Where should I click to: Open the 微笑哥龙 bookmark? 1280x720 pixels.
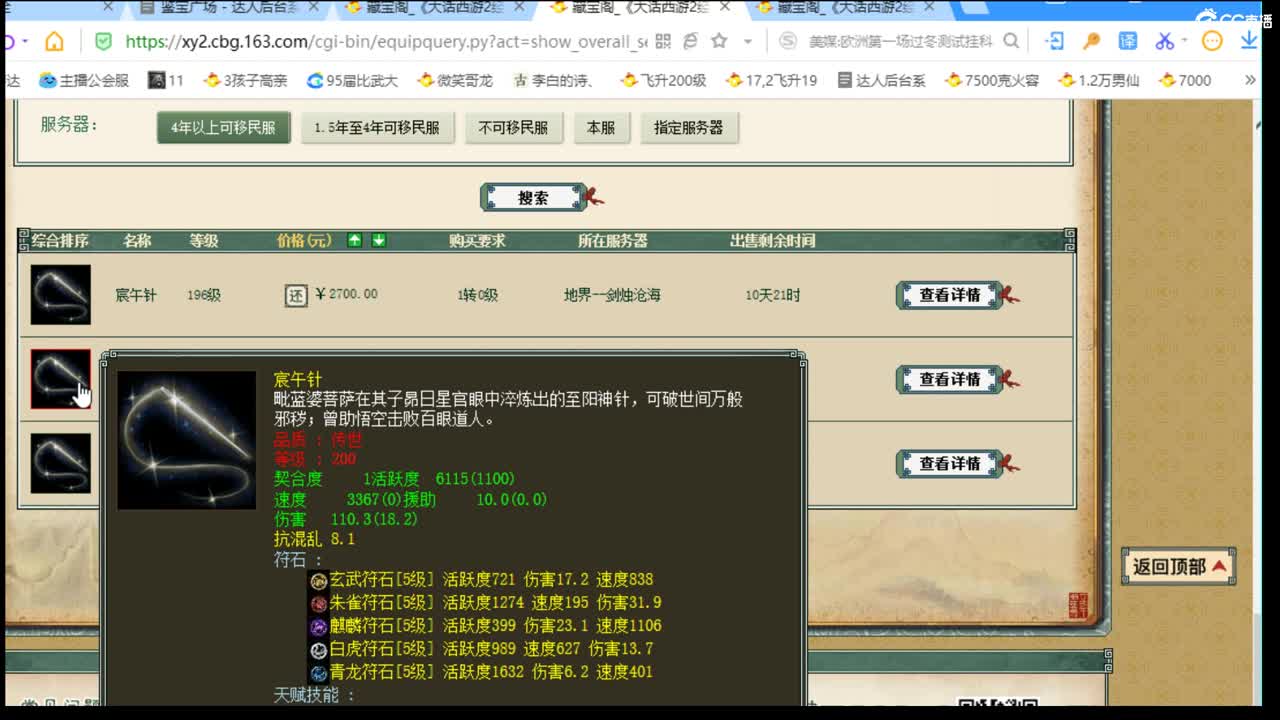[x=454, y=80]
